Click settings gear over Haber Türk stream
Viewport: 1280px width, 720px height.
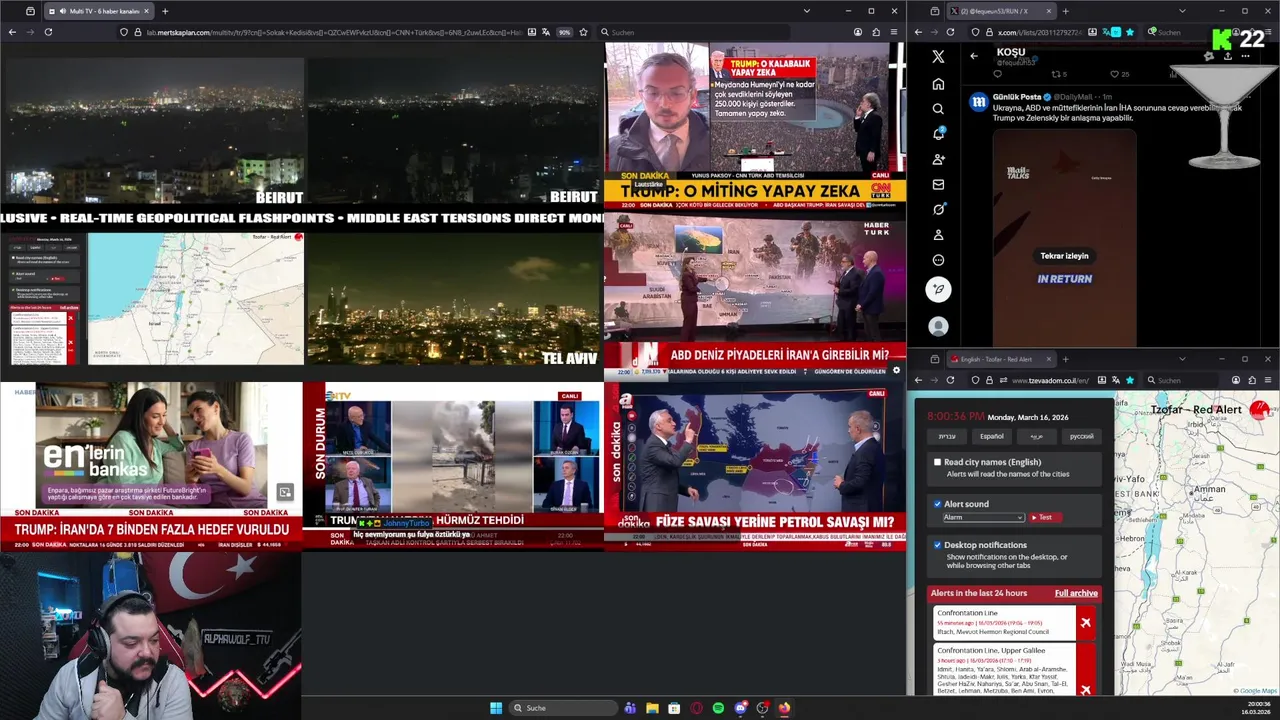896,370
